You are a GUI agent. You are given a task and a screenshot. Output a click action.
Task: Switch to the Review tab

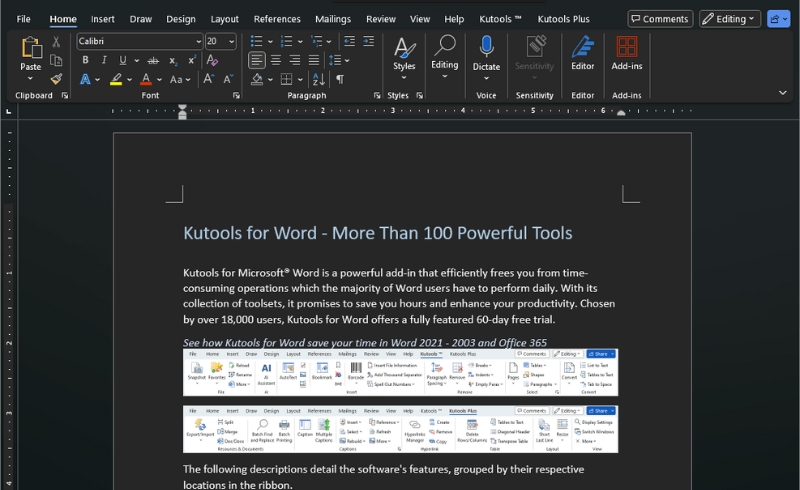pos(381,19)
